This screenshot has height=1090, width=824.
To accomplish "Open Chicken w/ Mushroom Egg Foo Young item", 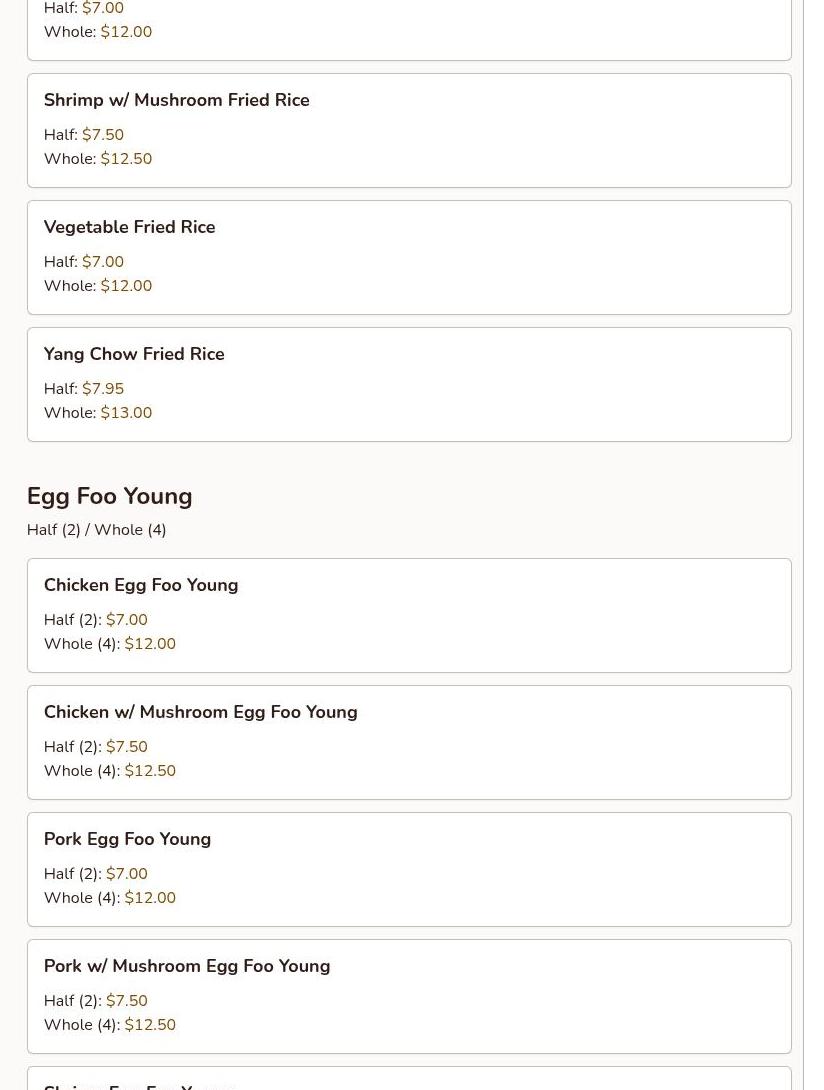I will [200, 712].
